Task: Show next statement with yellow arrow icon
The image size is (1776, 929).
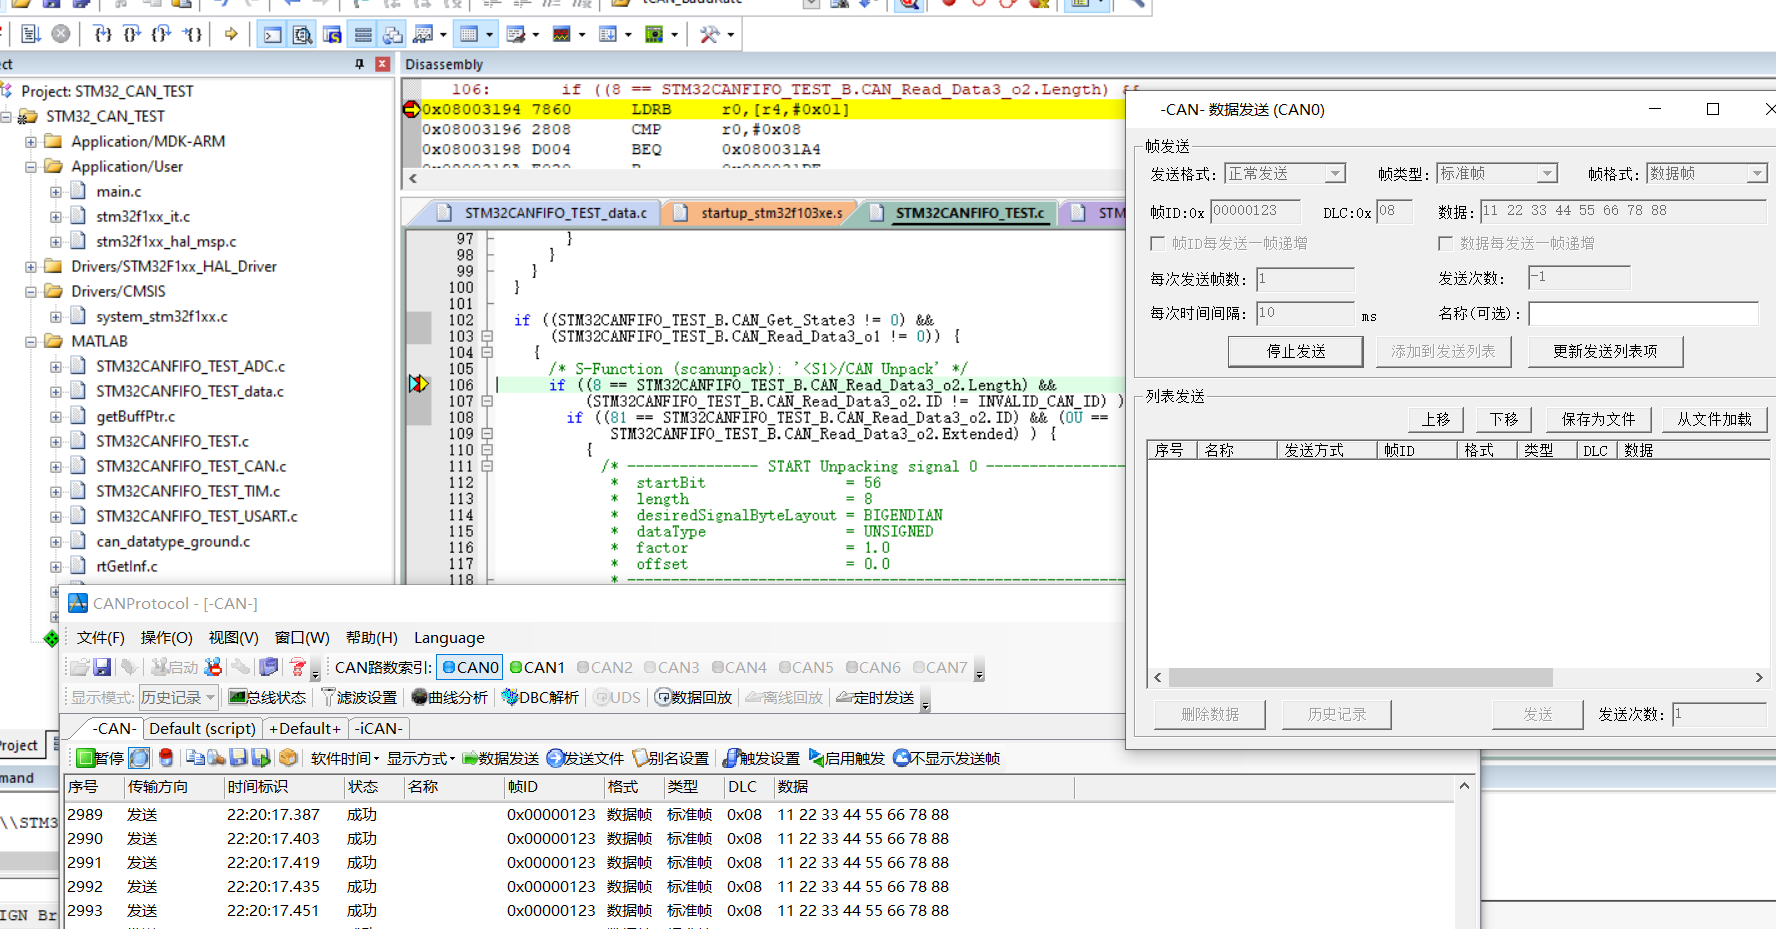Action: pyautogui.click(x=231, y=34)
